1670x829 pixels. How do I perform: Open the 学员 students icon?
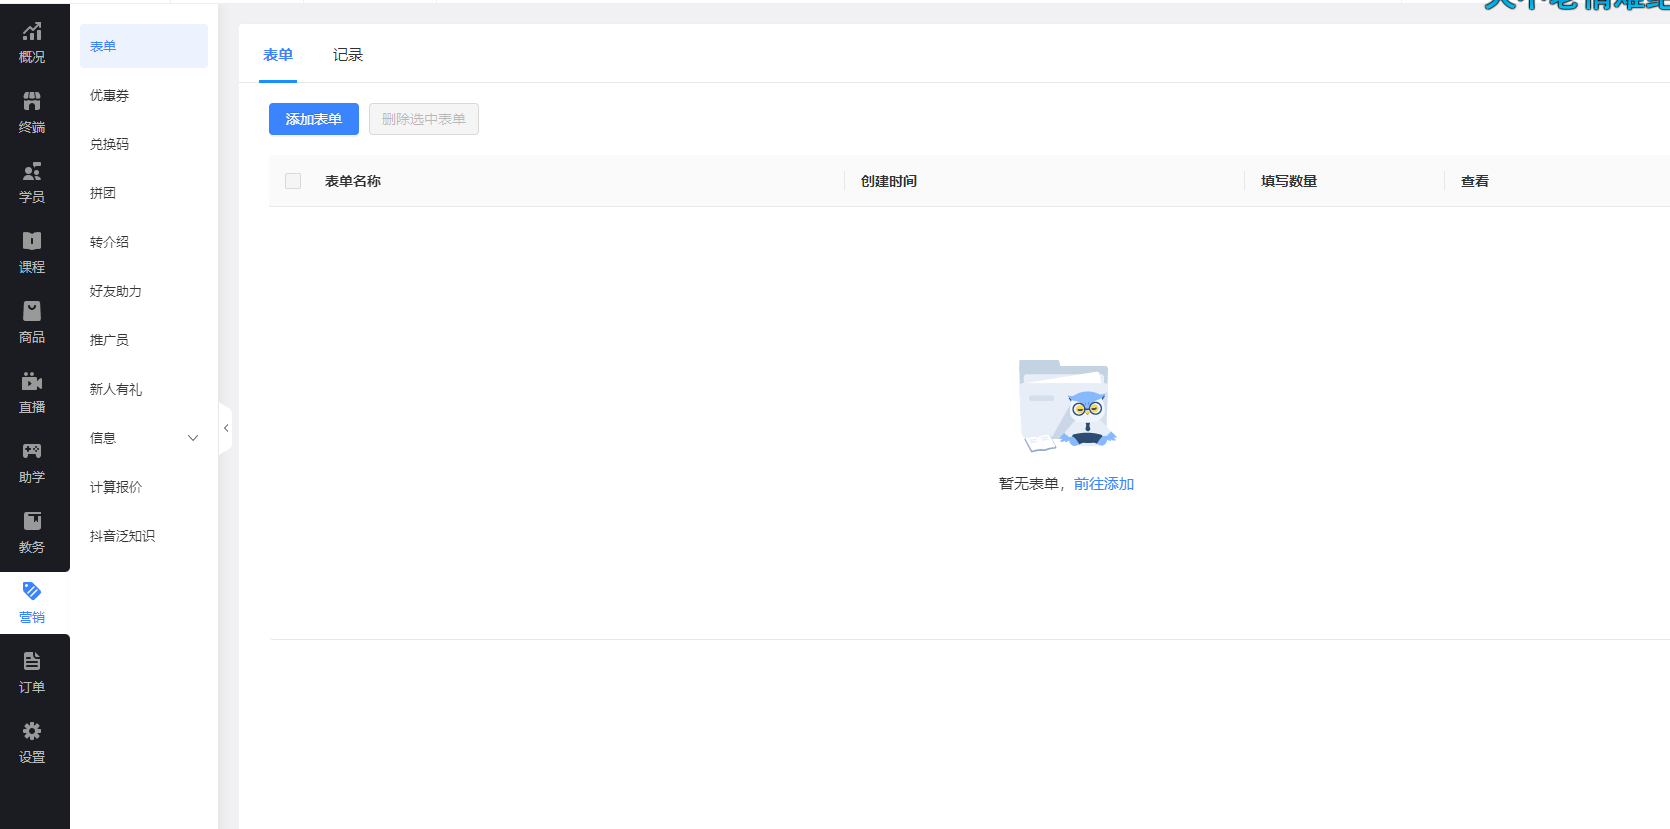(x=32, y=171)
